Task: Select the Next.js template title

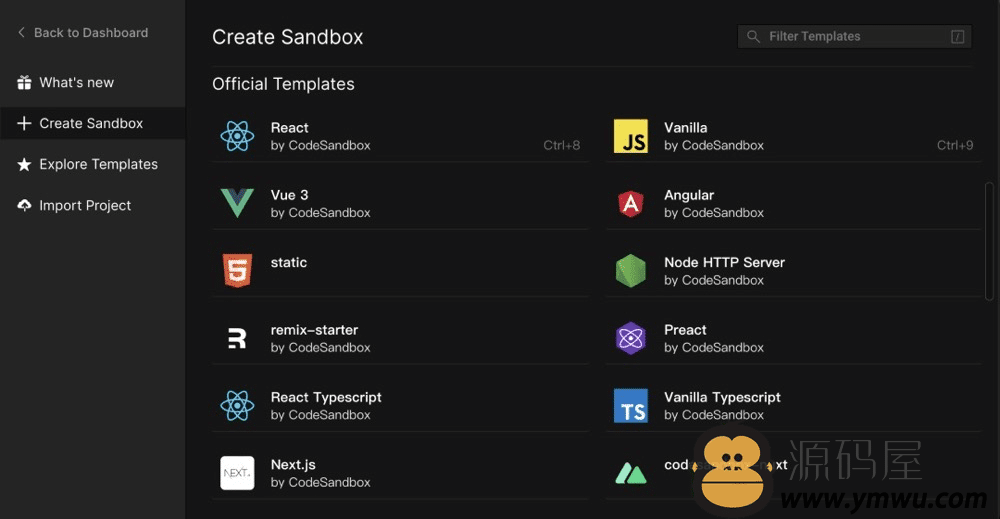Action: coord(293,465)
